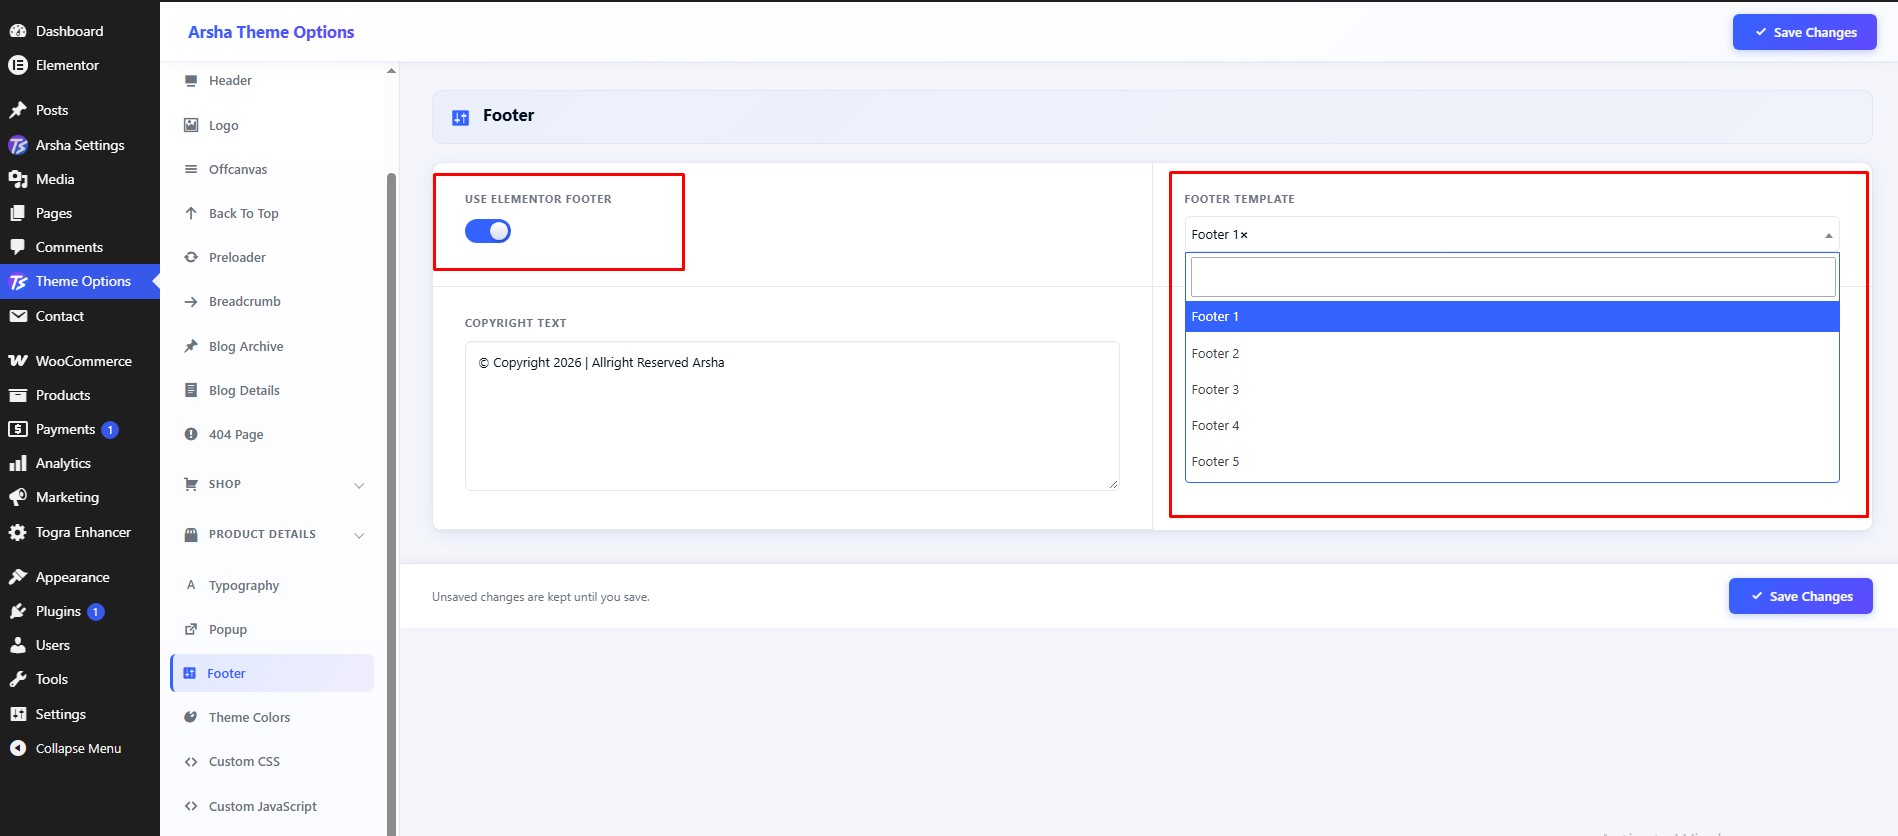Choose Footer 4 option
This screenshot has width=1898, height=836.
click(1512, 425)
